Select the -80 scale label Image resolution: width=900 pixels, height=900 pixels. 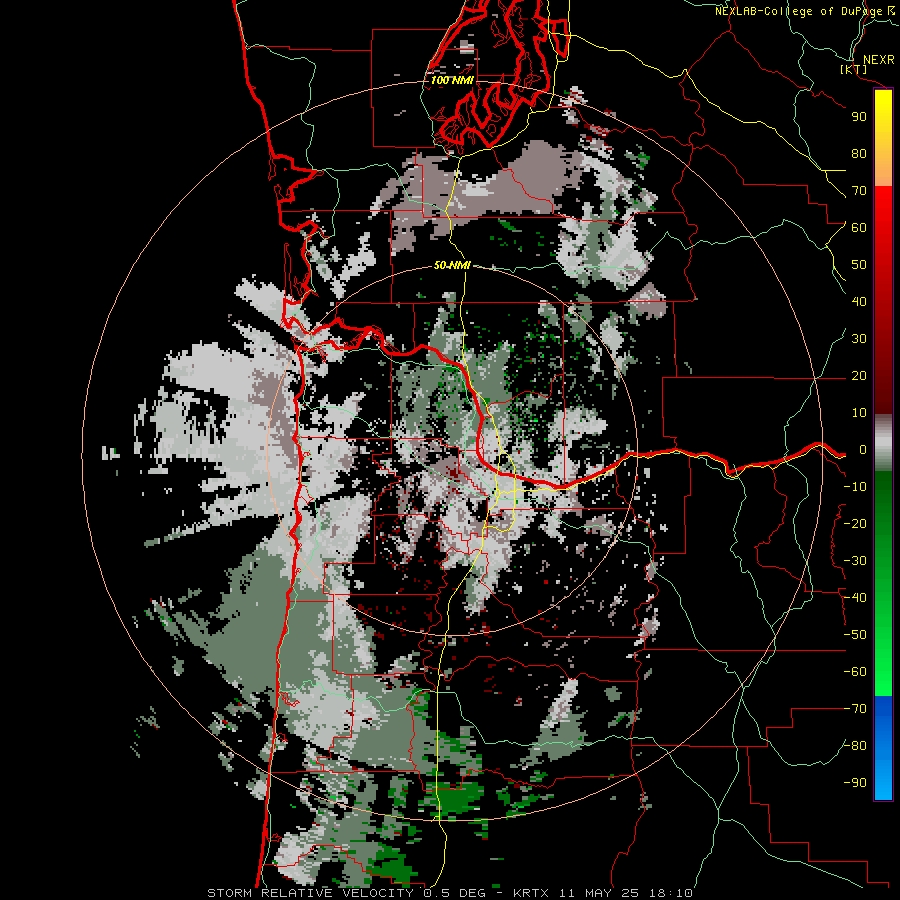pyautogui.click(x=855, y=746)
